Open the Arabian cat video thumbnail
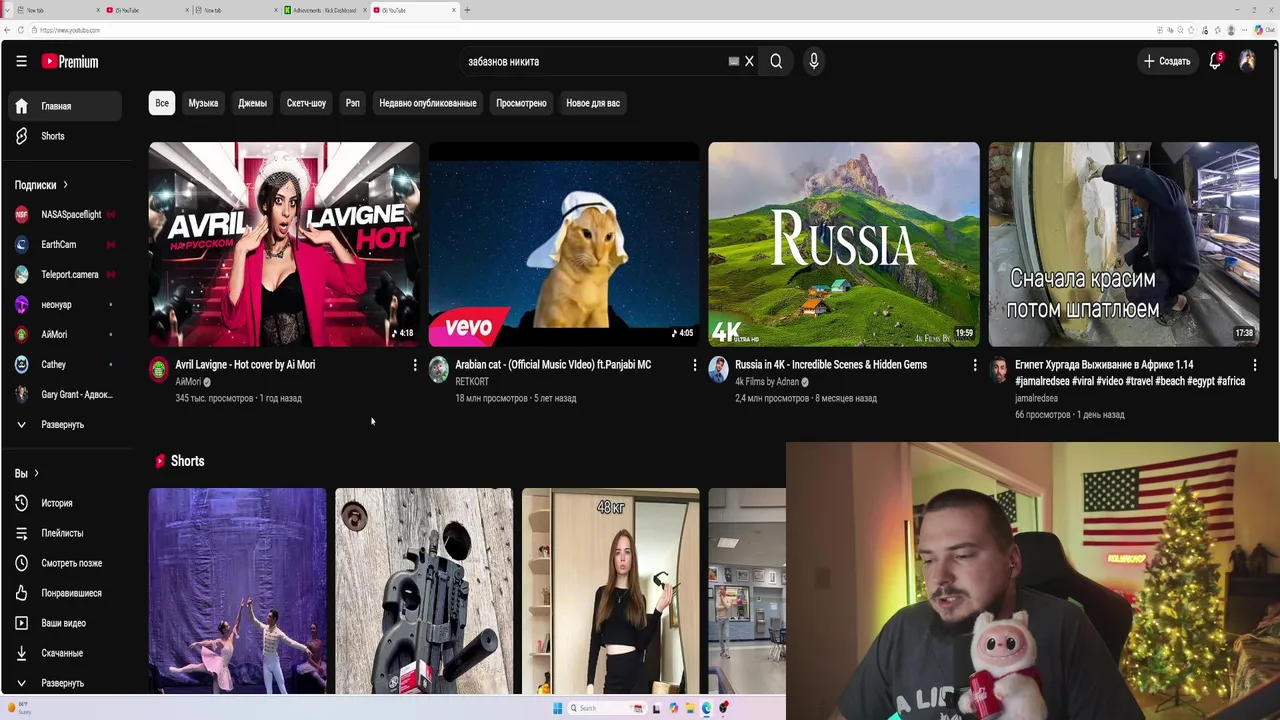The width and height of the screenshot is (1280, 720). click(564, 244)
